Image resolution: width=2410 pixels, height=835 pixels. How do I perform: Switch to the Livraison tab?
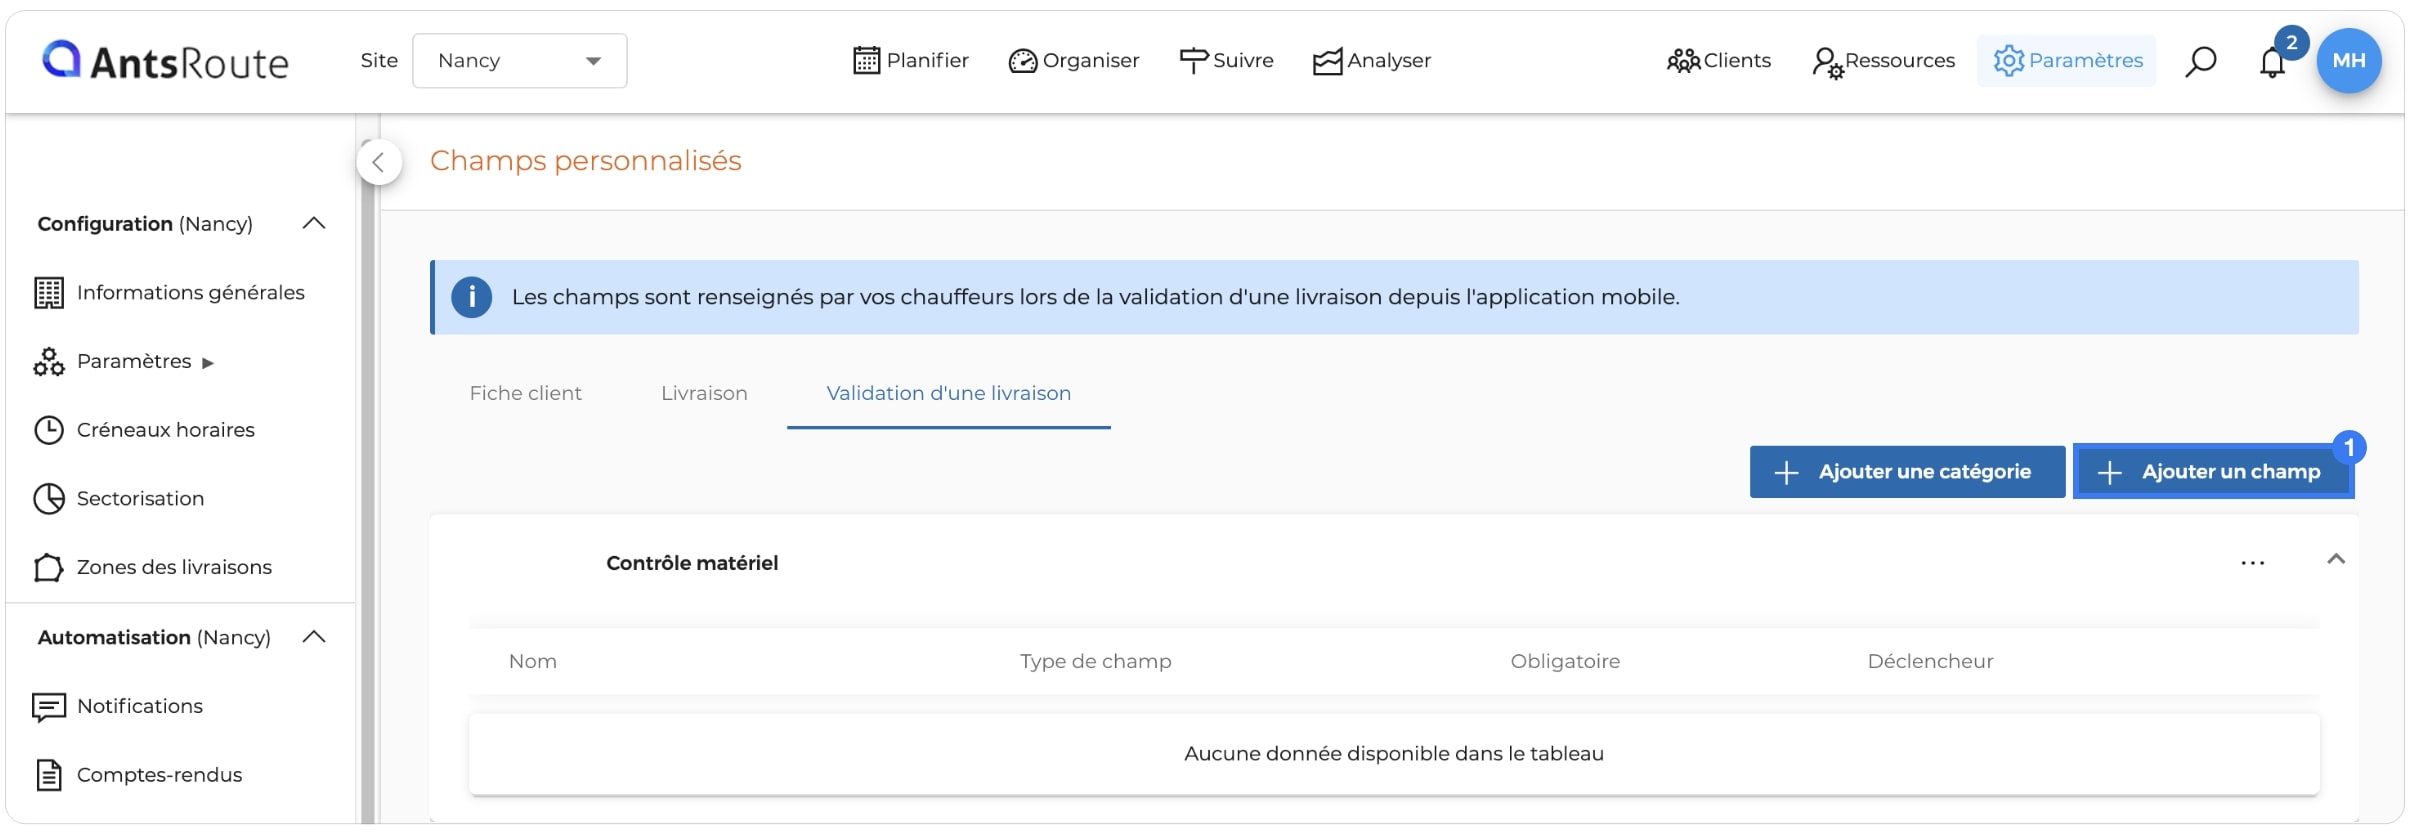pos(704,394)
